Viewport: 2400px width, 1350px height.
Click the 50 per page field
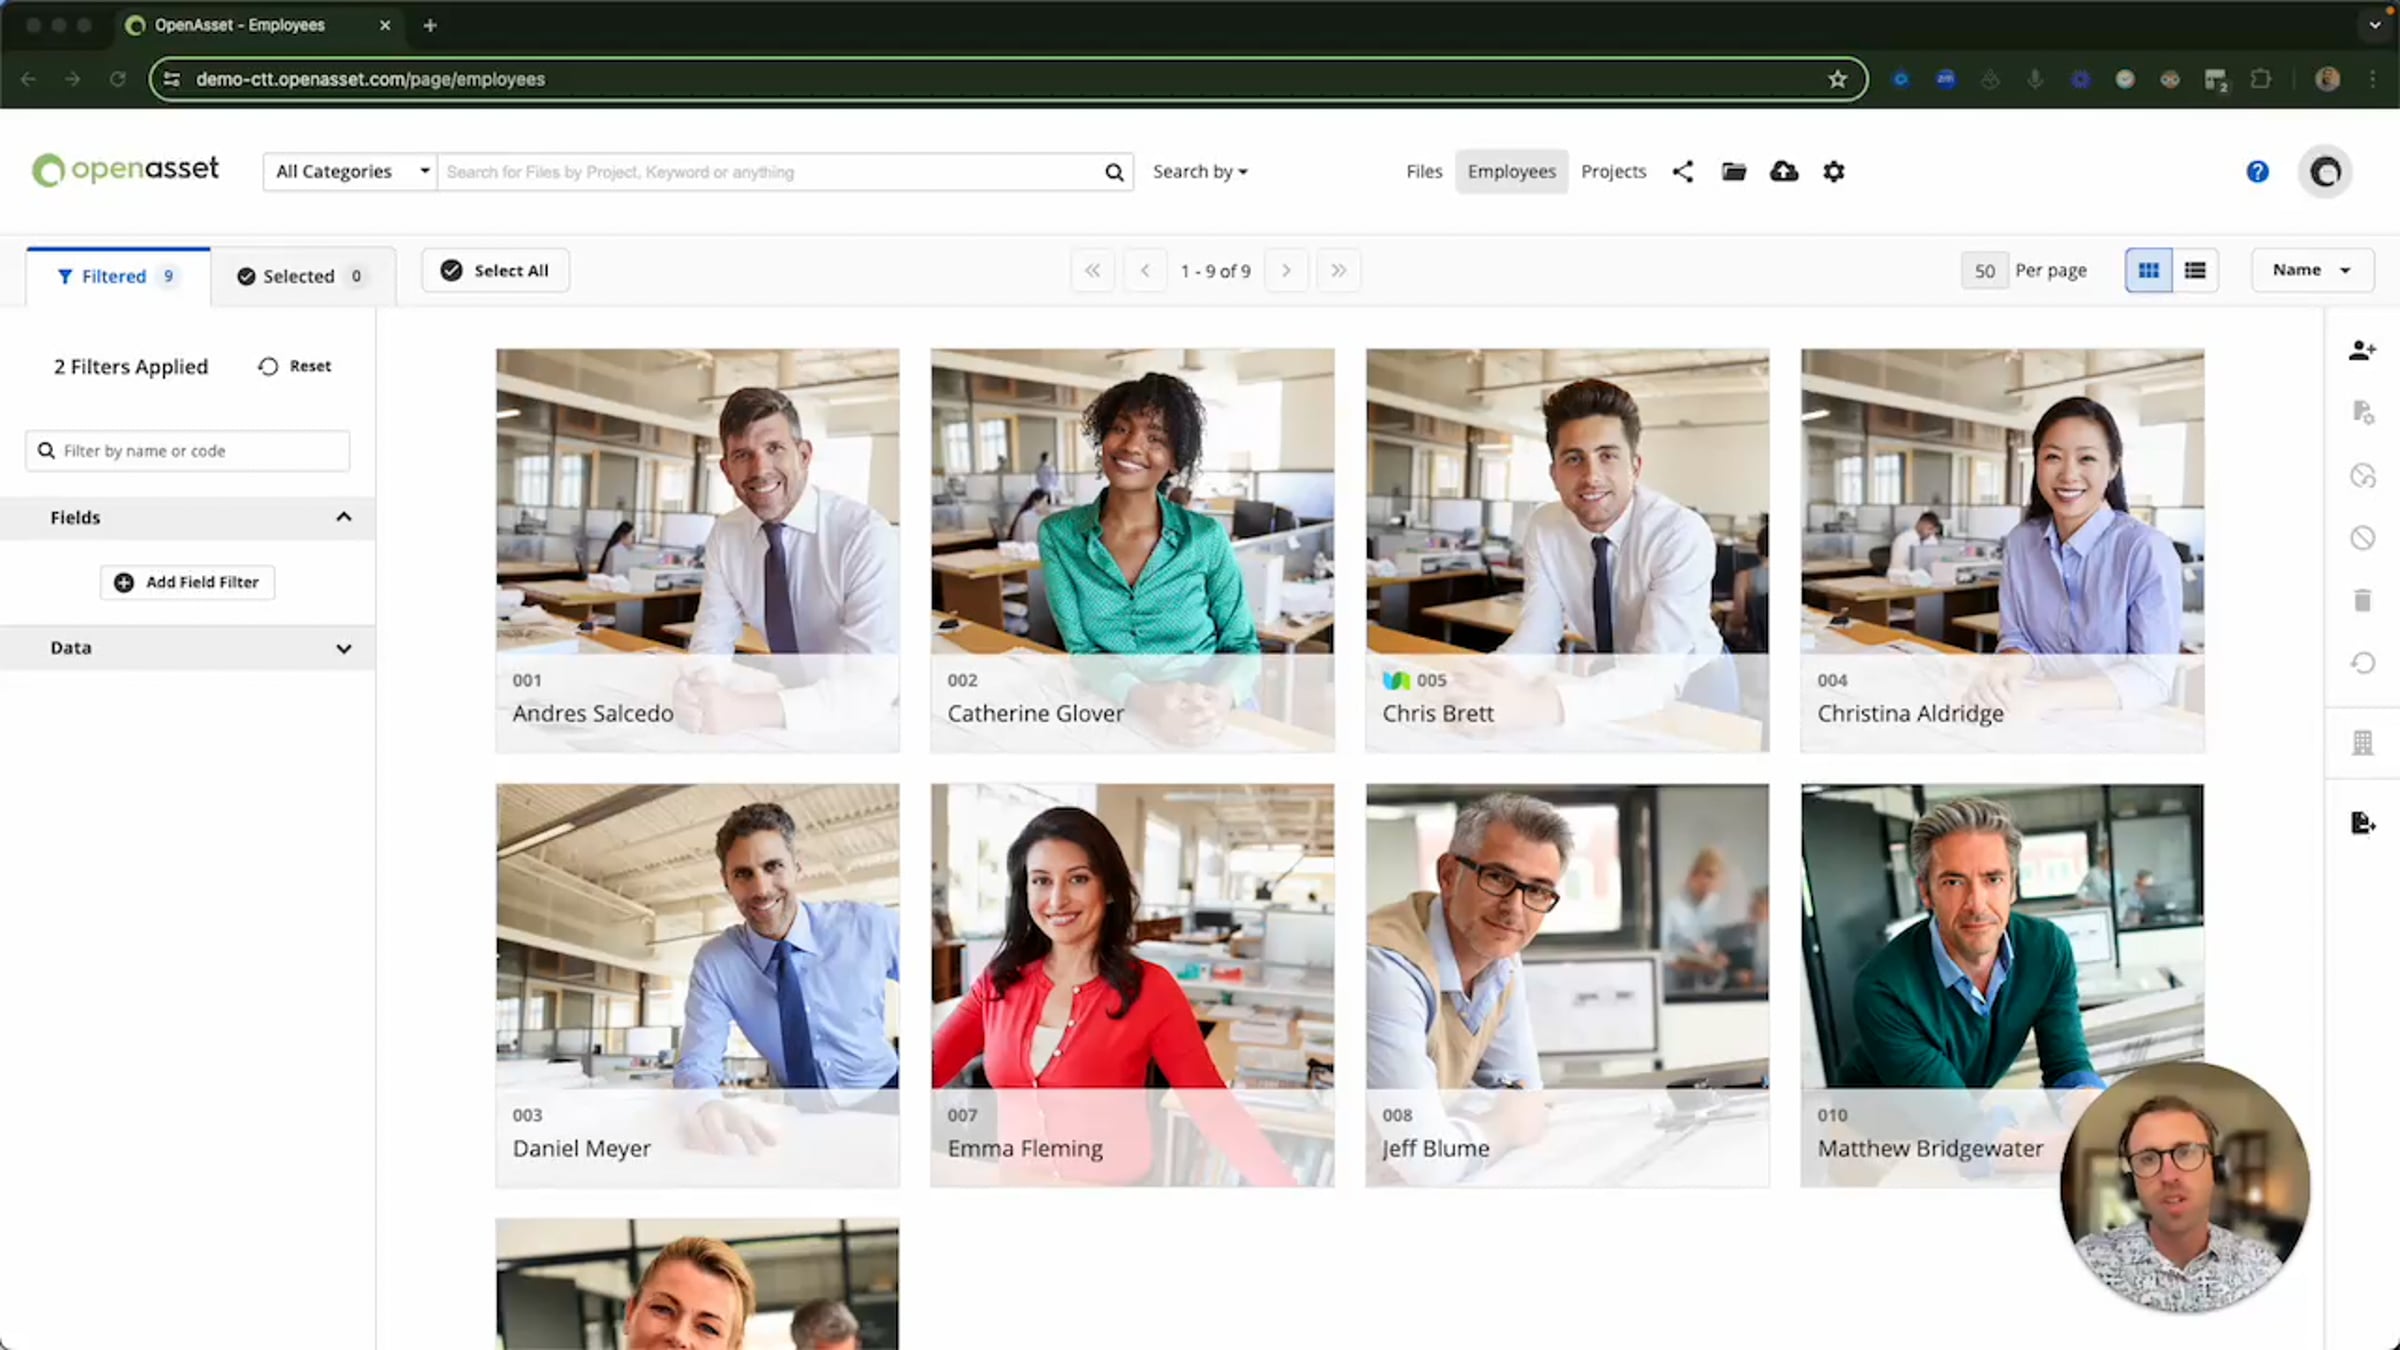(x=1985, y=271)
